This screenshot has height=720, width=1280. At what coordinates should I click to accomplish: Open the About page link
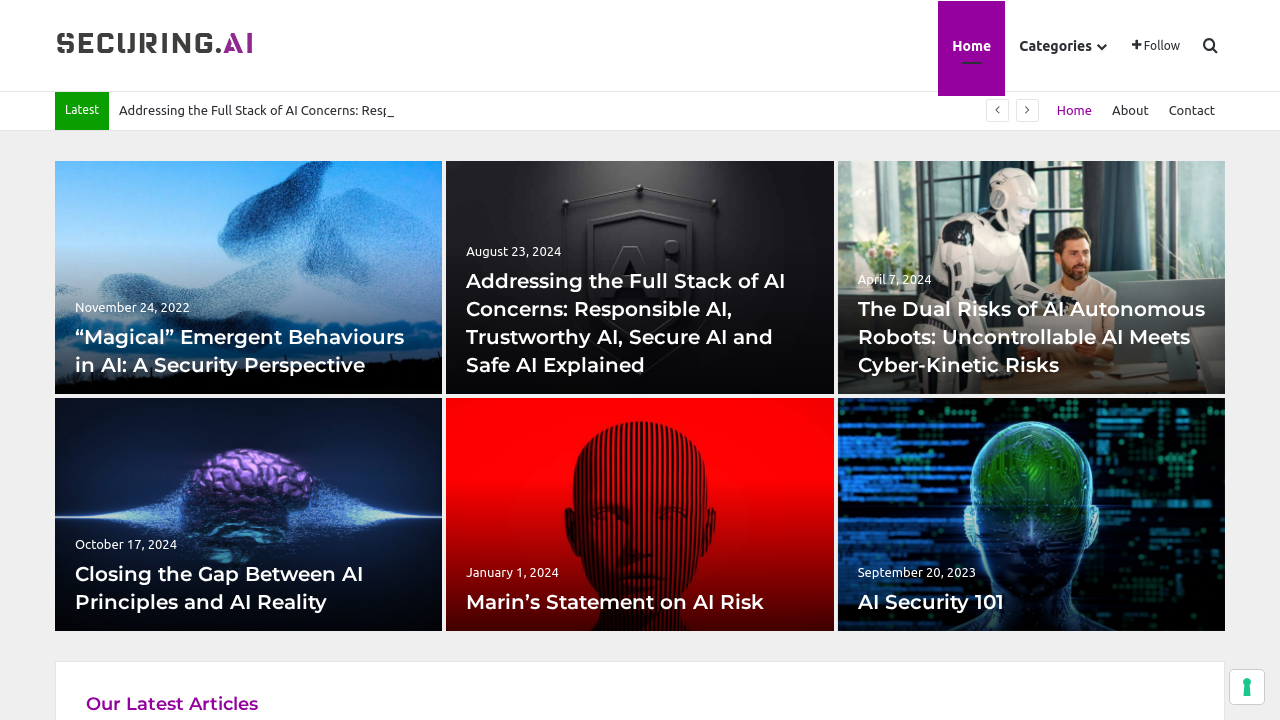click(1130, 110)
